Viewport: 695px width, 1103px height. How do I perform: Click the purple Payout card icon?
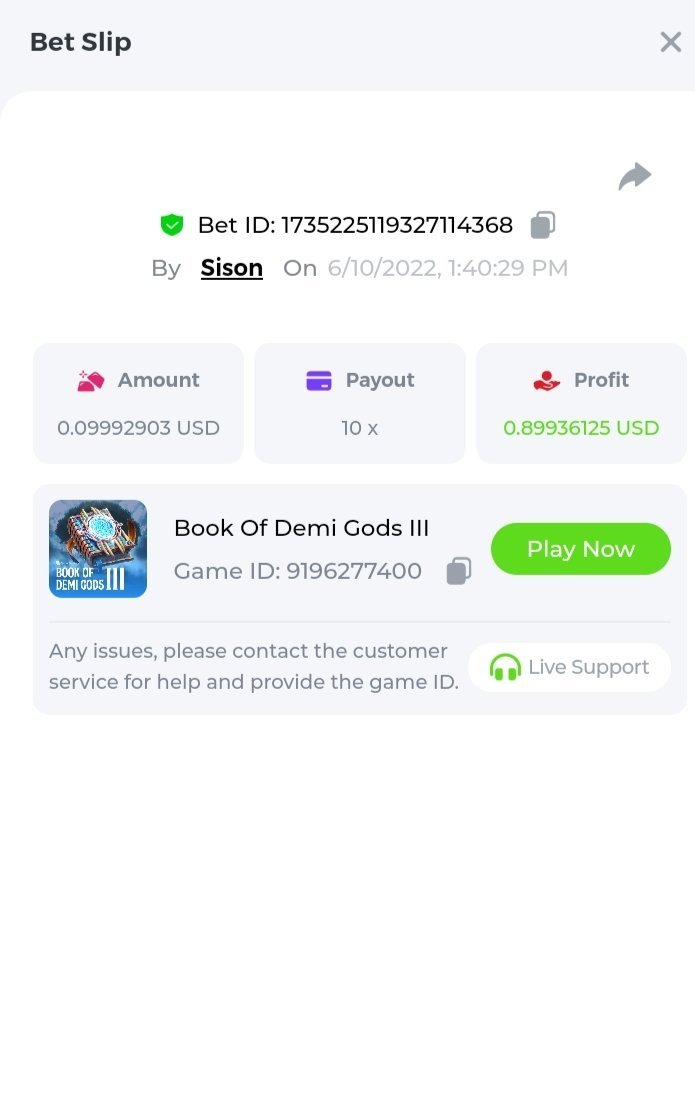319,381
